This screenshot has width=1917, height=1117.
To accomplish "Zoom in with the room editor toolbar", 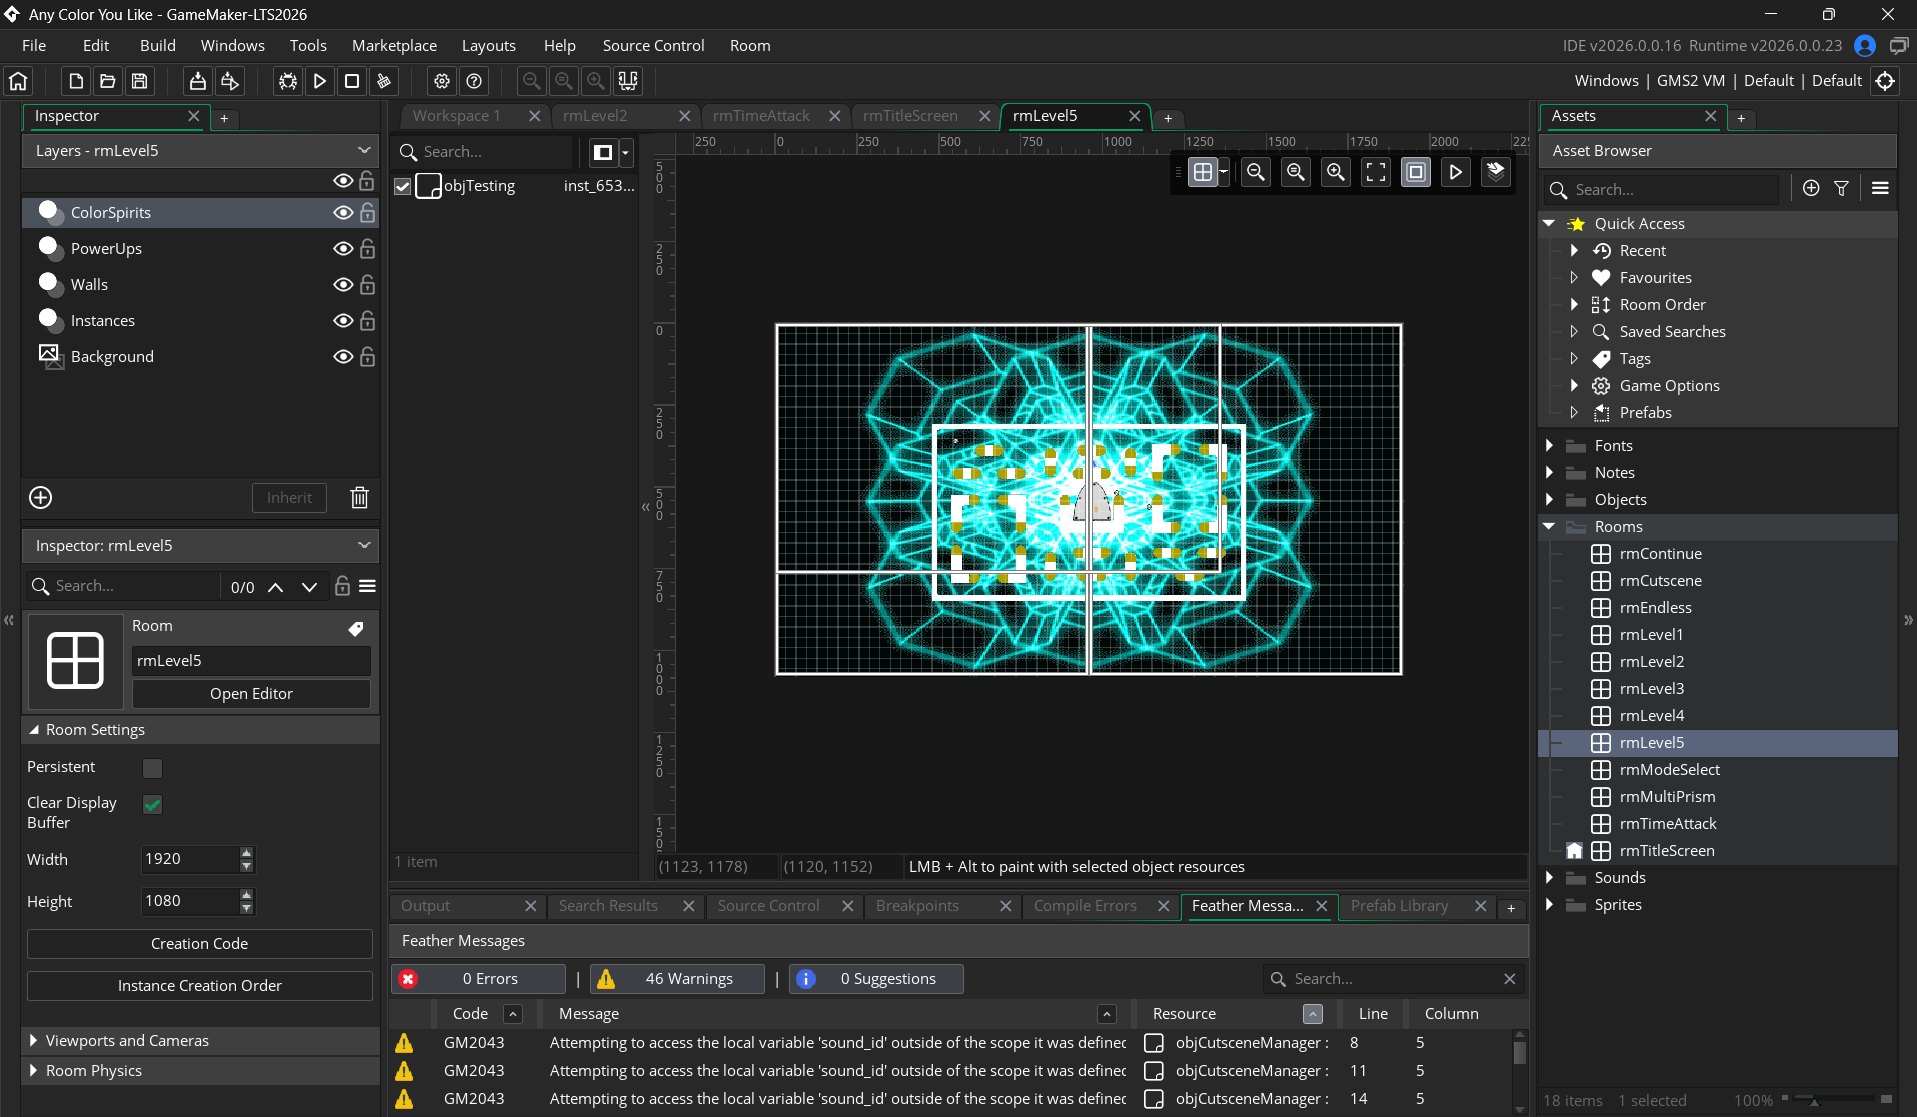I will (1336, 172).
